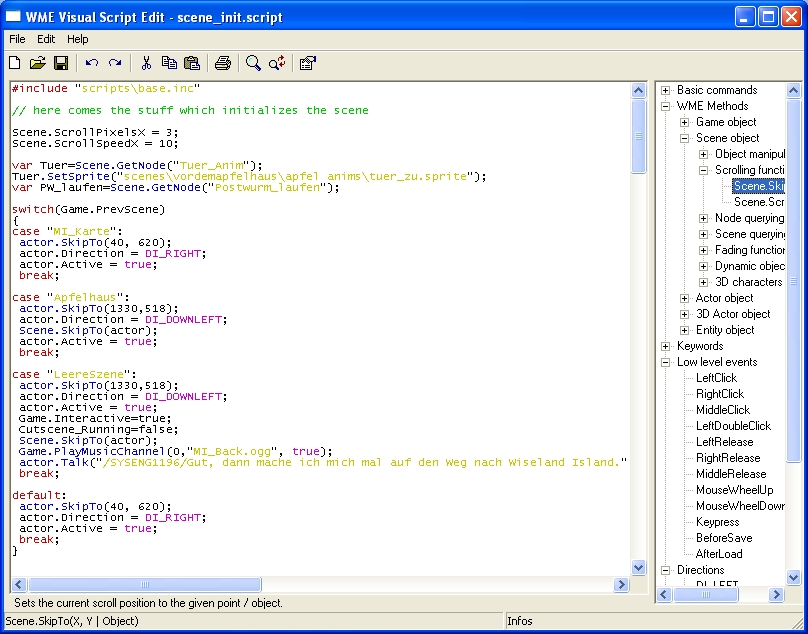This screenshot has width=808, height=634.
Task: Undo the last edit
Action: click(92, 63)
